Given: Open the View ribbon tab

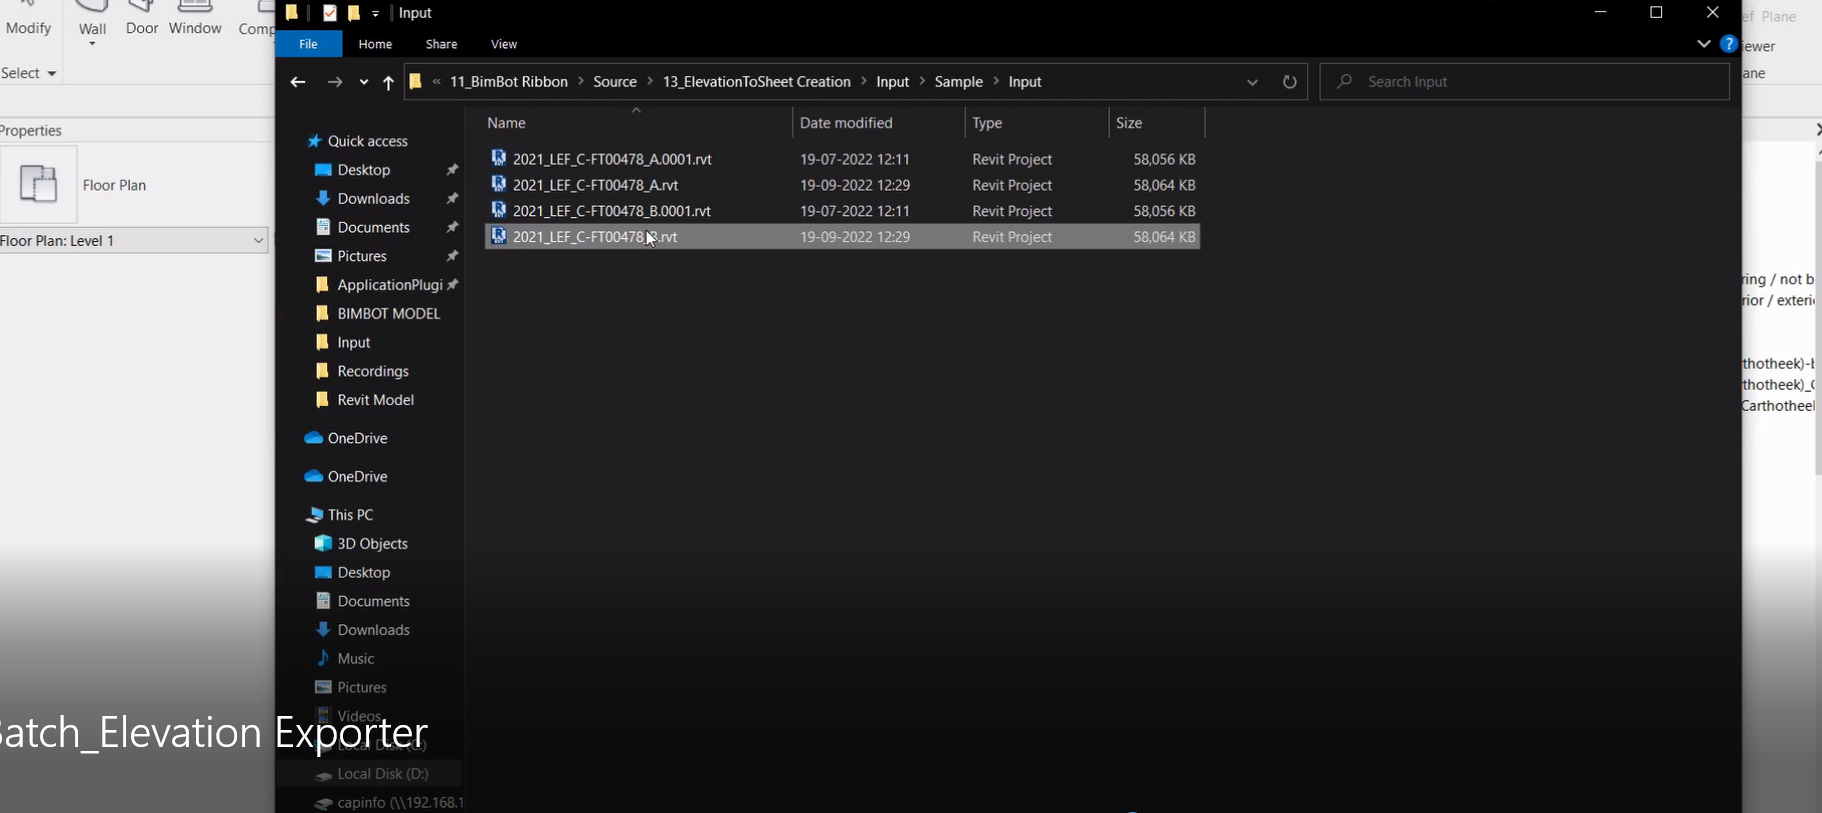Looking at the screenshot, I should coord(504,44).
